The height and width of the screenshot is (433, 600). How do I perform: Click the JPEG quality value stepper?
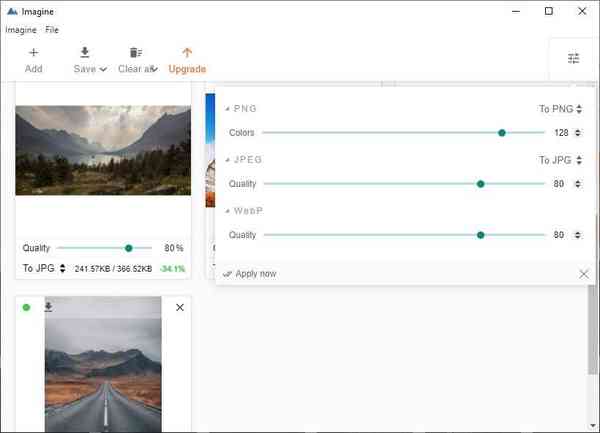tap(579, 184)
